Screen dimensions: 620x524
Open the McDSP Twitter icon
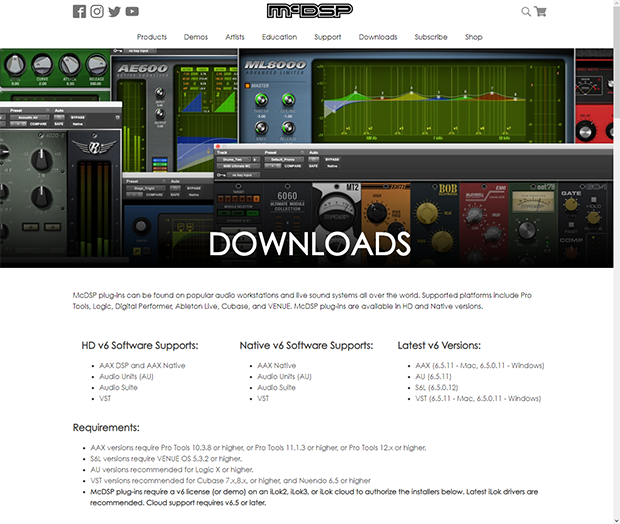pos(115,11)
